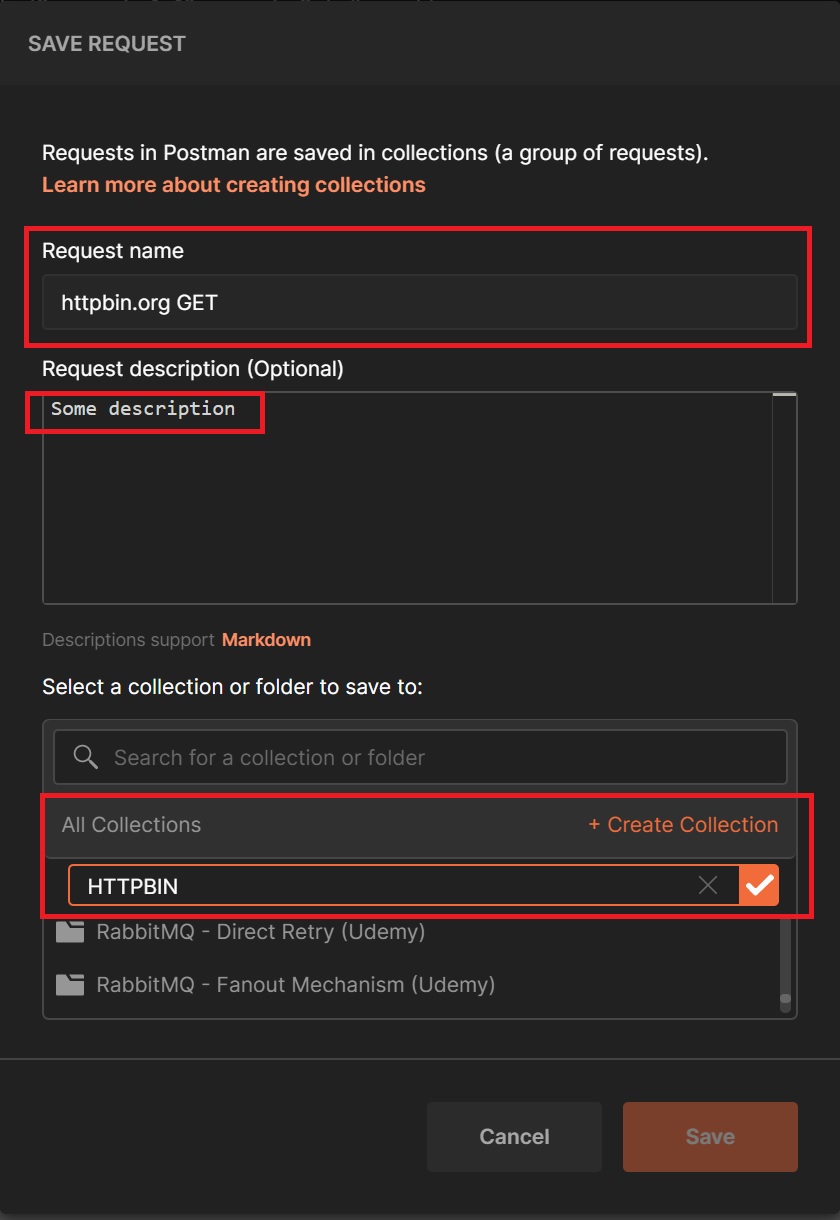Focus the collection or folder search box
This screenshot has height=1220, width=840.
(440, 757)
